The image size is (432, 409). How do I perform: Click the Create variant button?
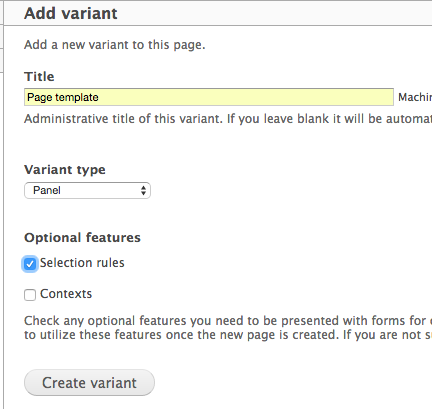[x=89, y=383]
